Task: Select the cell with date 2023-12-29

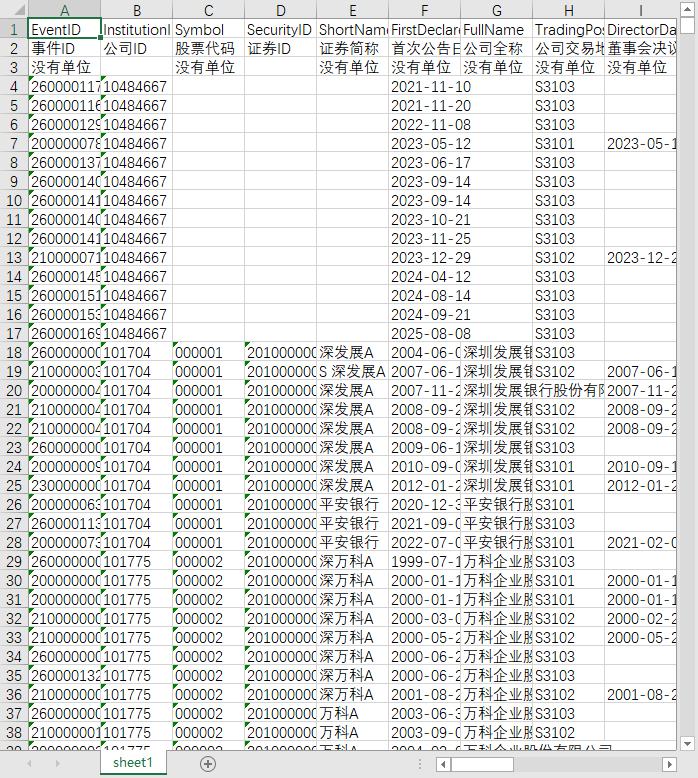Action: coord(424,258)
